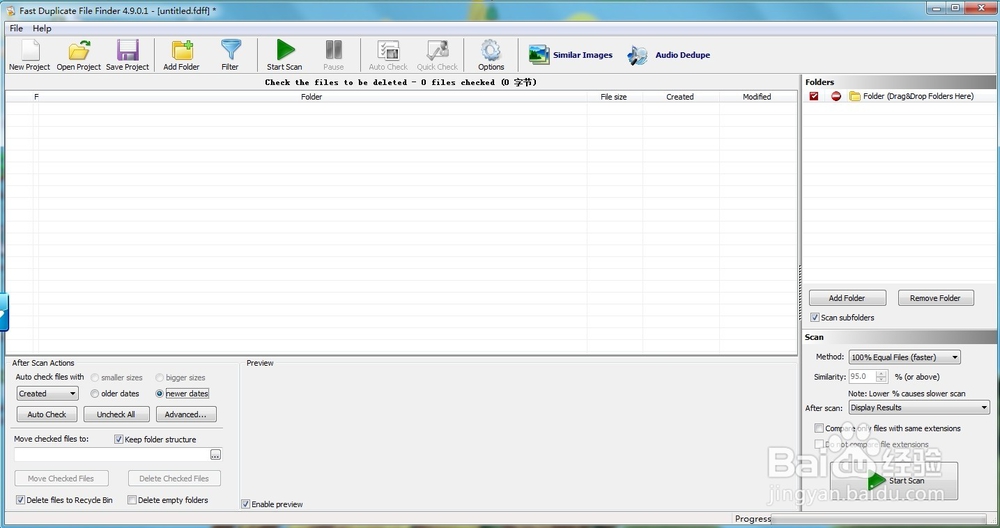Open the After scan Display Results dropdown
This screenshot has width=1000, height=528.
point(919,407)
